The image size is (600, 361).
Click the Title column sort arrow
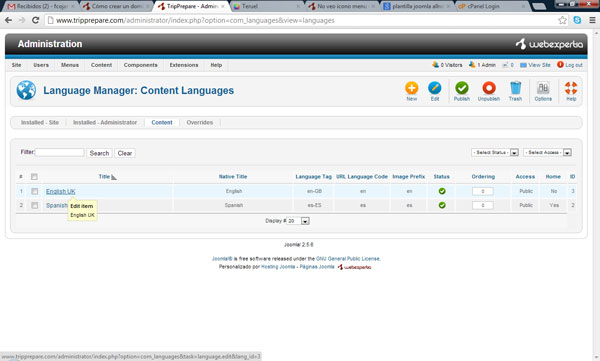[114, 177]
